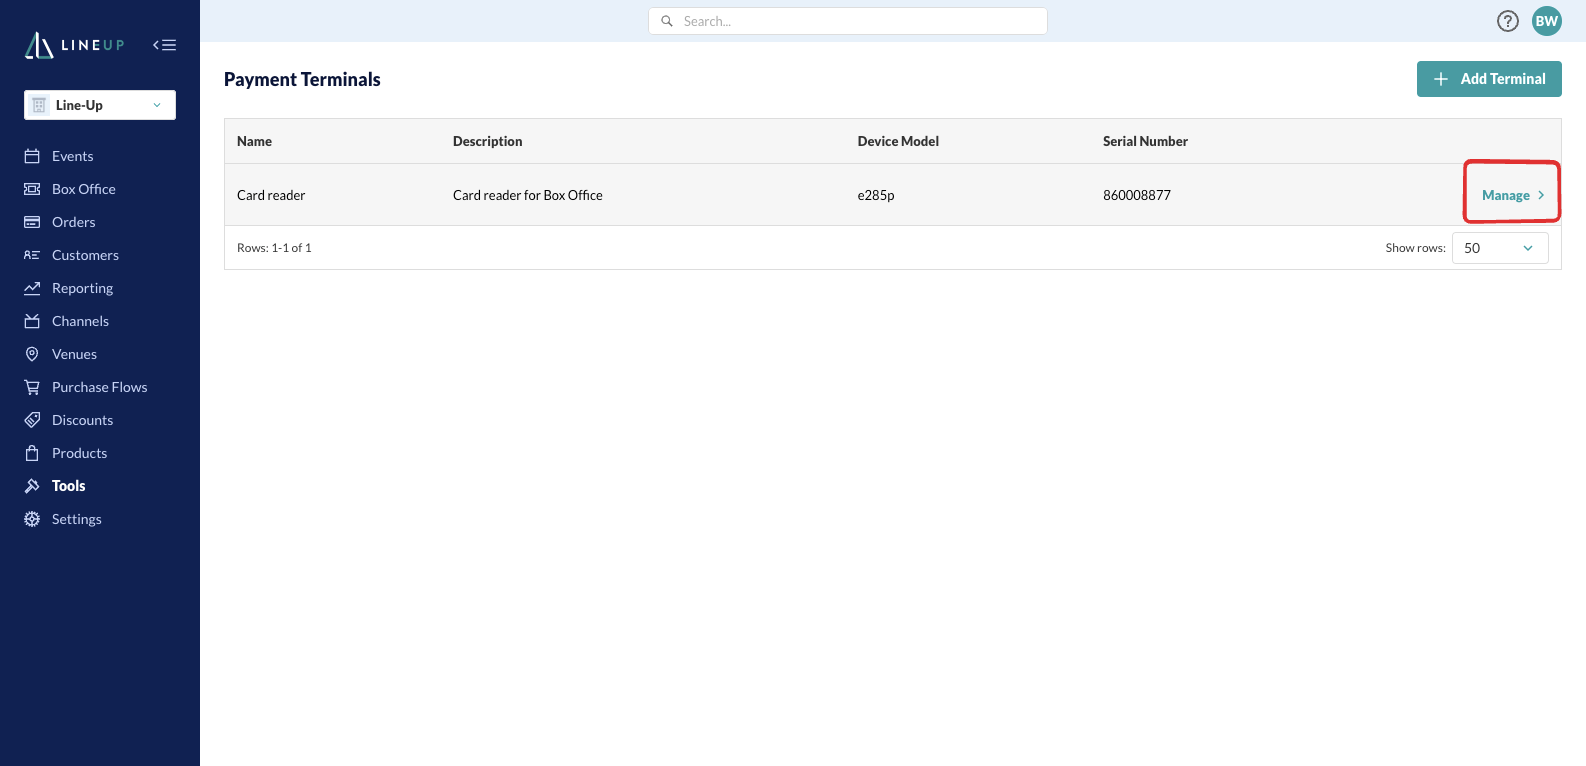Collapse the sidebar menu
The width and height of the screenshot is (1586, 766).
165,45
